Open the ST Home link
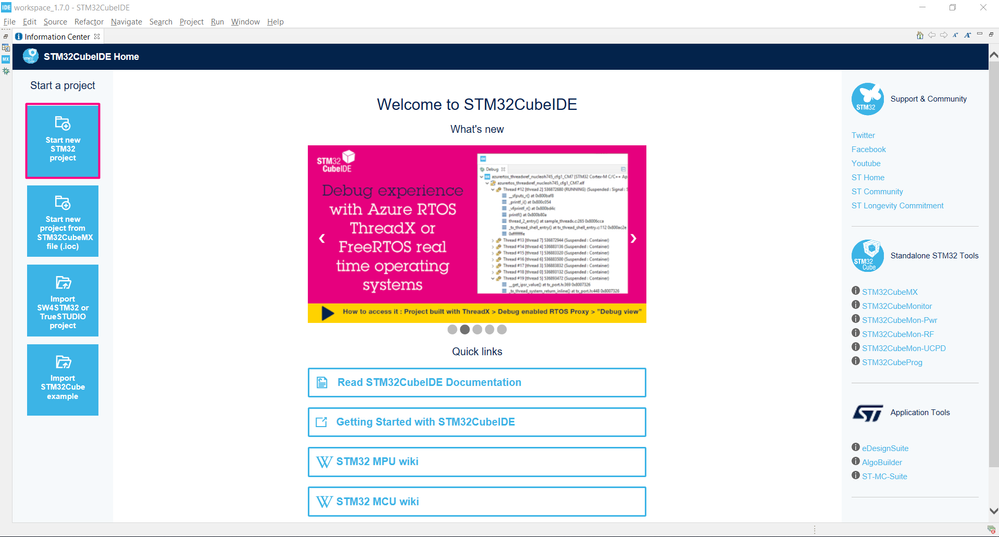Viewport: 999px width, 537px height. point(868,177)
